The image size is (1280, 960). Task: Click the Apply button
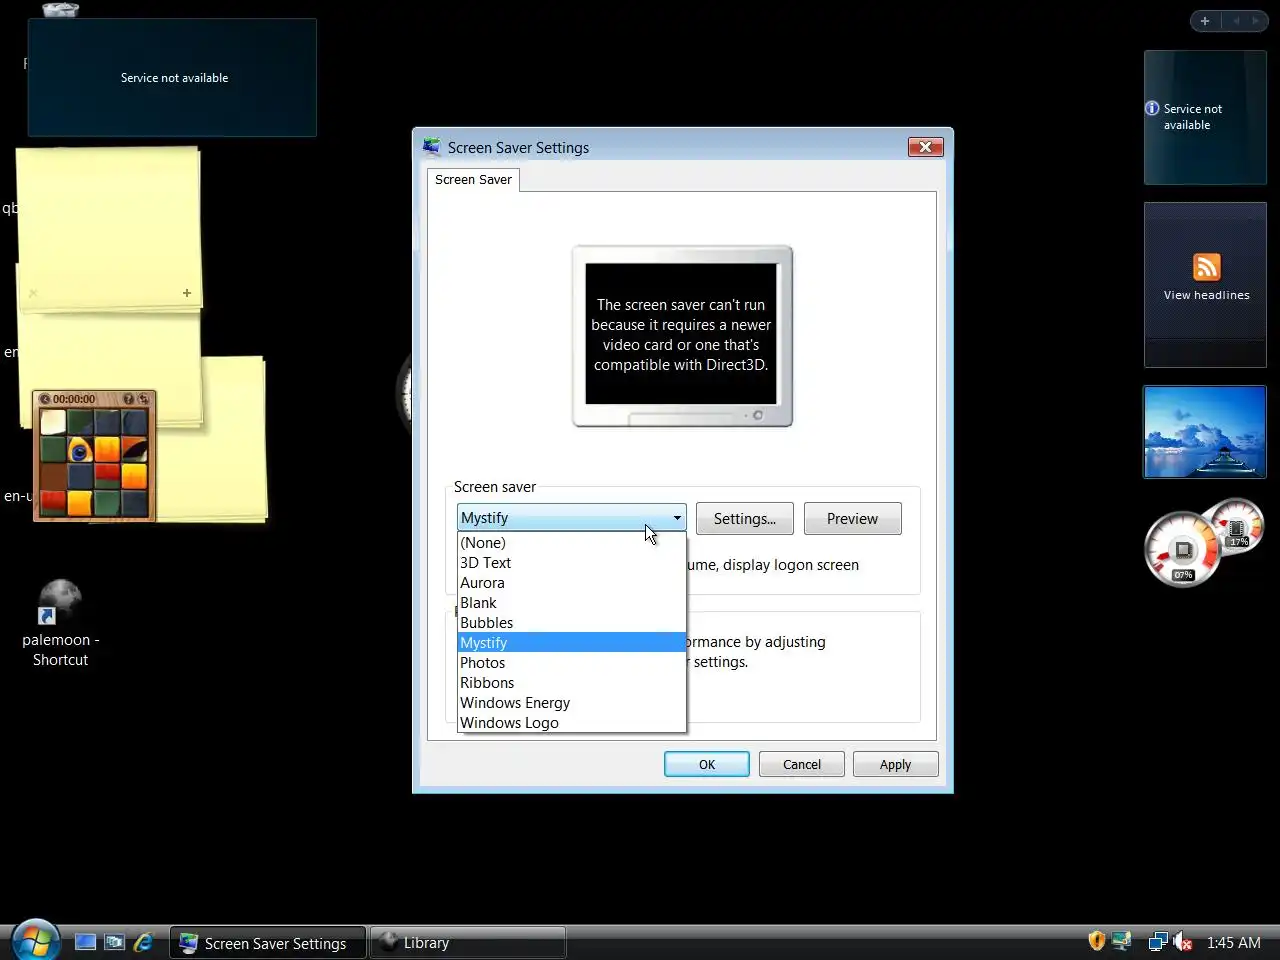click(895, 764)
